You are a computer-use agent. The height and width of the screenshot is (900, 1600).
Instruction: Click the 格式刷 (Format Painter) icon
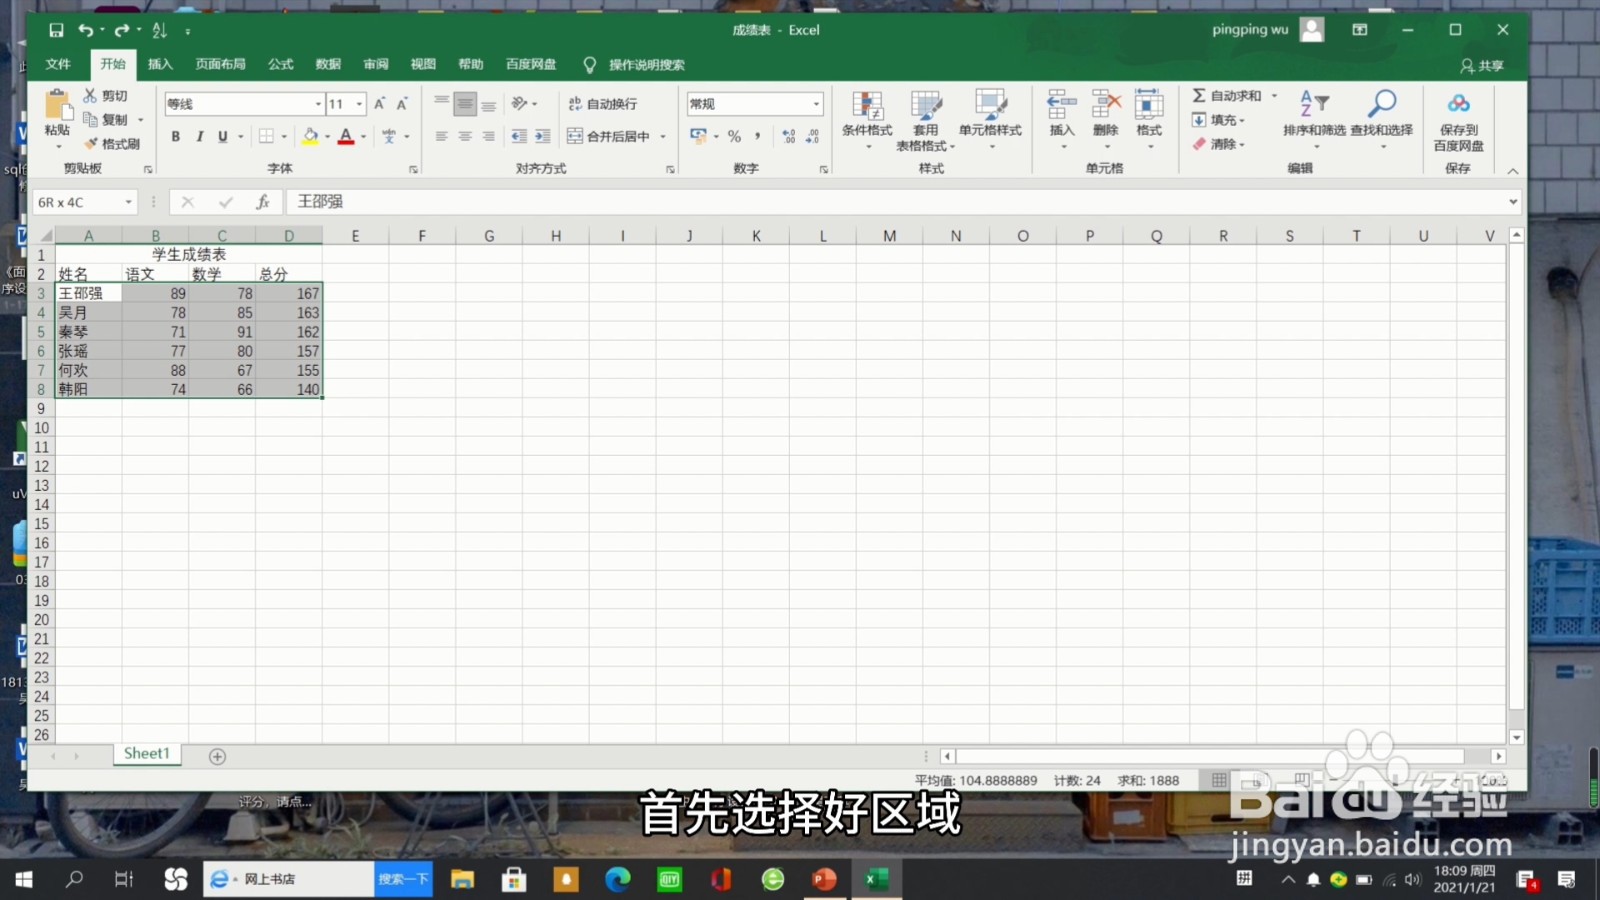click(90, 143)
